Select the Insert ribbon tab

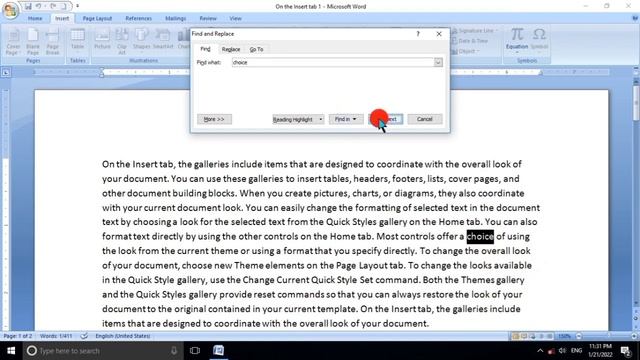62,18
